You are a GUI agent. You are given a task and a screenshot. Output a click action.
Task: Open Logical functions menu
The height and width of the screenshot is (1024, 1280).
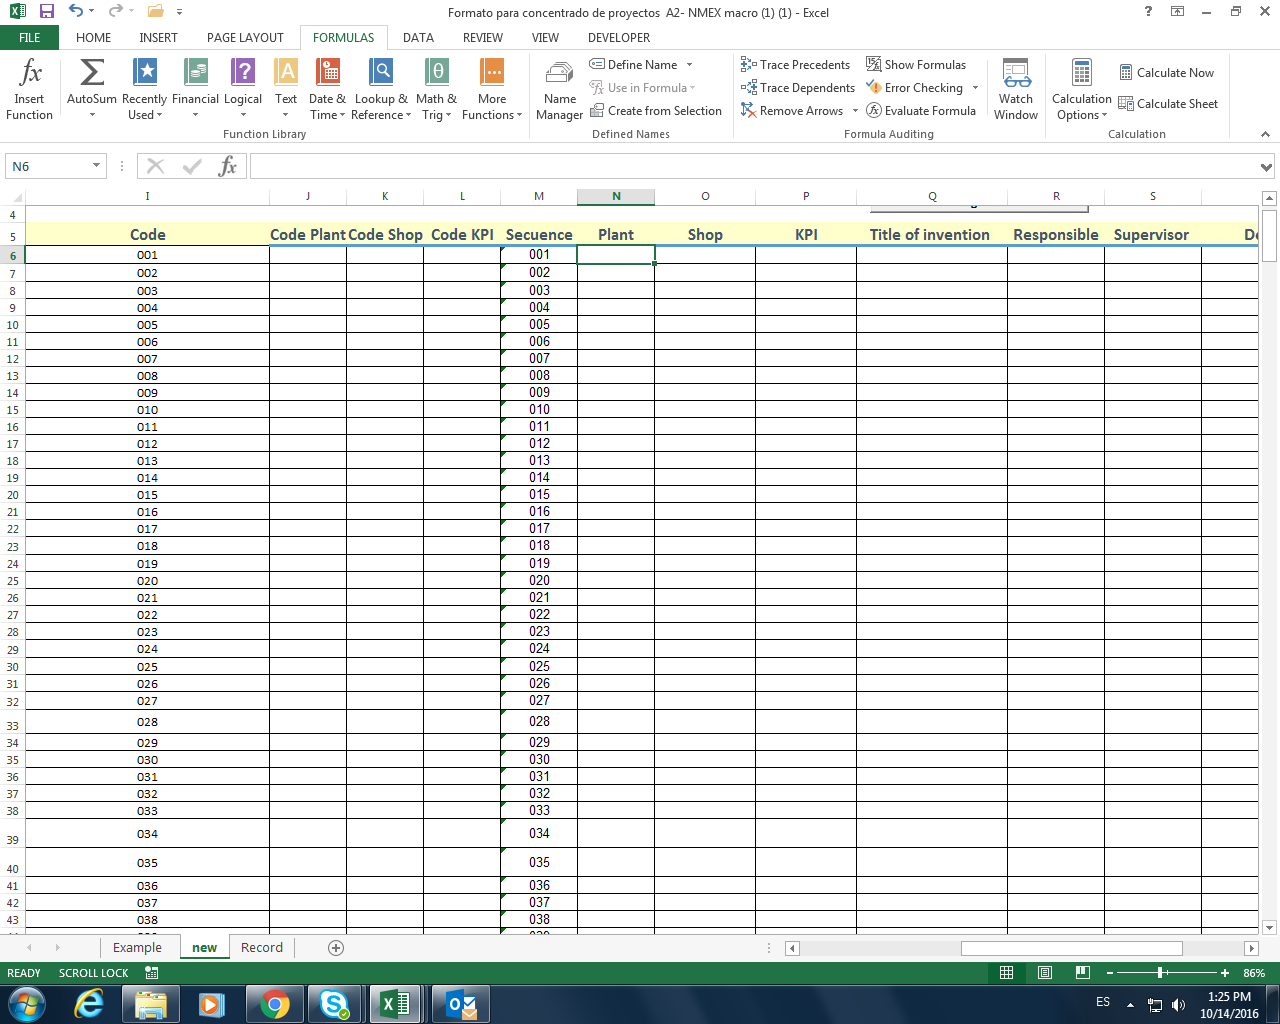pos(243,89)
